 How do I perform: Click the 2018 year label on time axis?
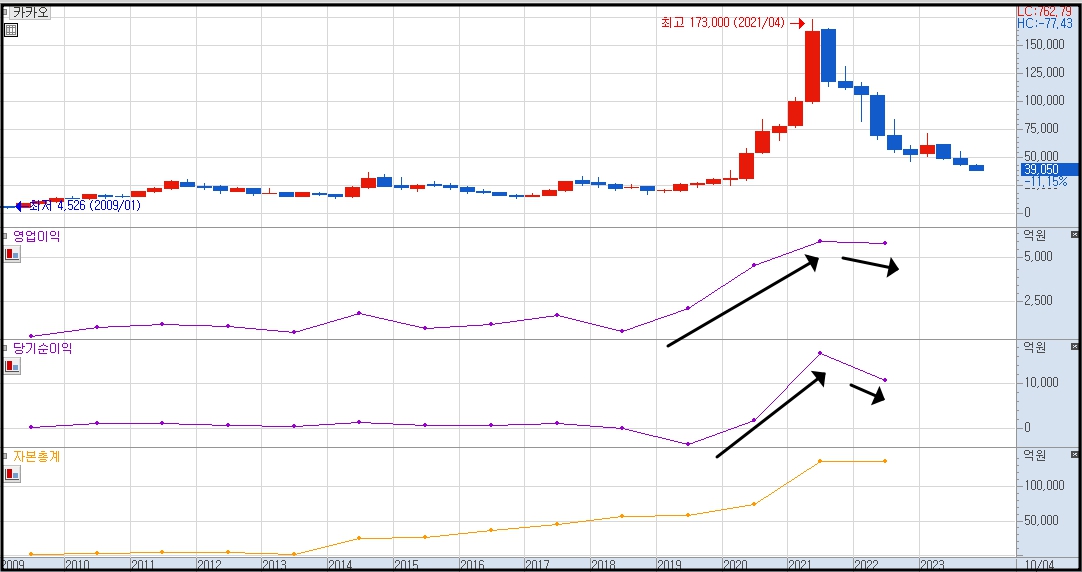(604, 564)
